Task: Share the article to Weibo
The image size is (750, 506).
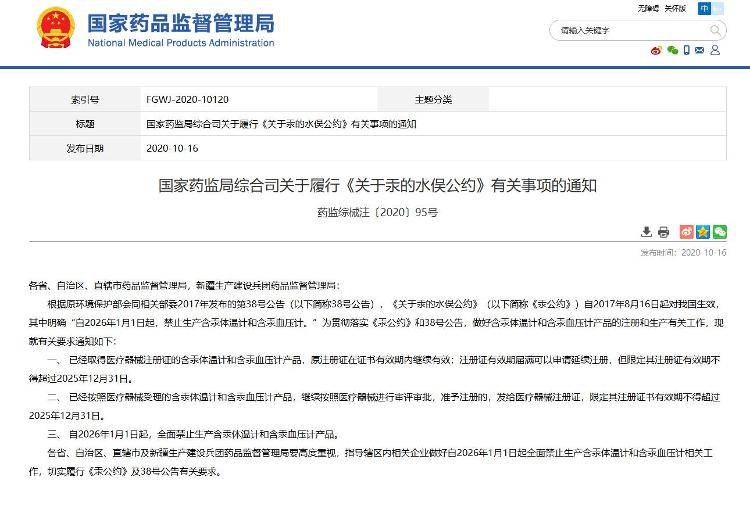Action: [686, 232]
